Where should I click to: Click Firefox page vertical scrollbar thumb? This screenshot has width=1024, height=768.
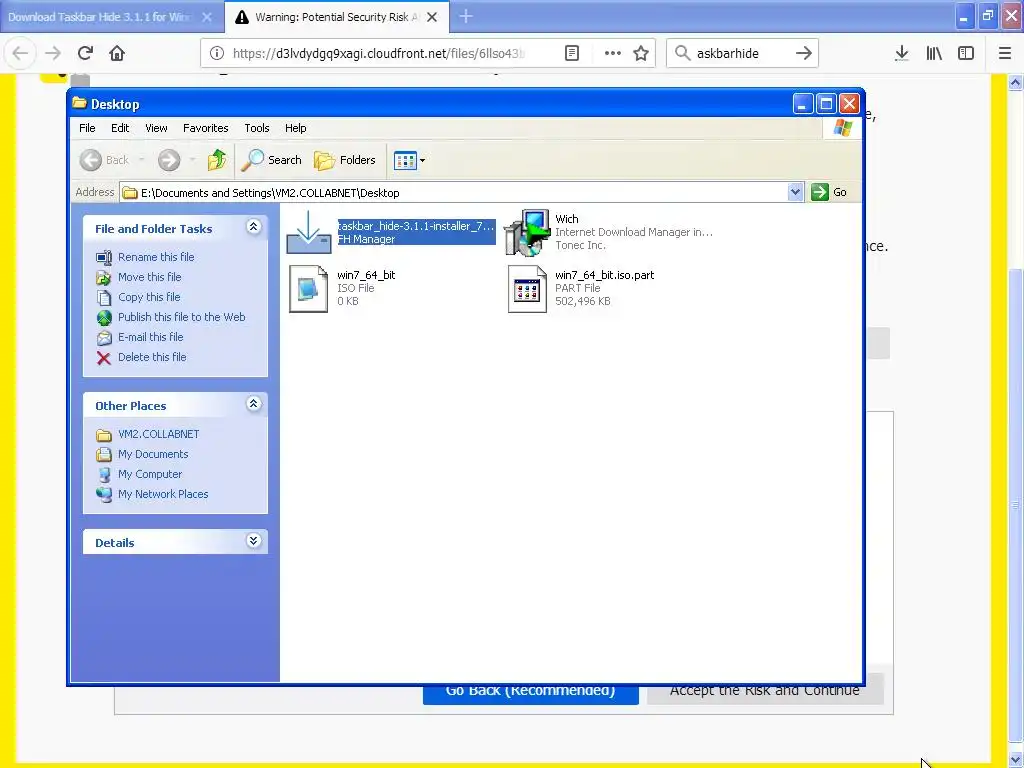1016,506
